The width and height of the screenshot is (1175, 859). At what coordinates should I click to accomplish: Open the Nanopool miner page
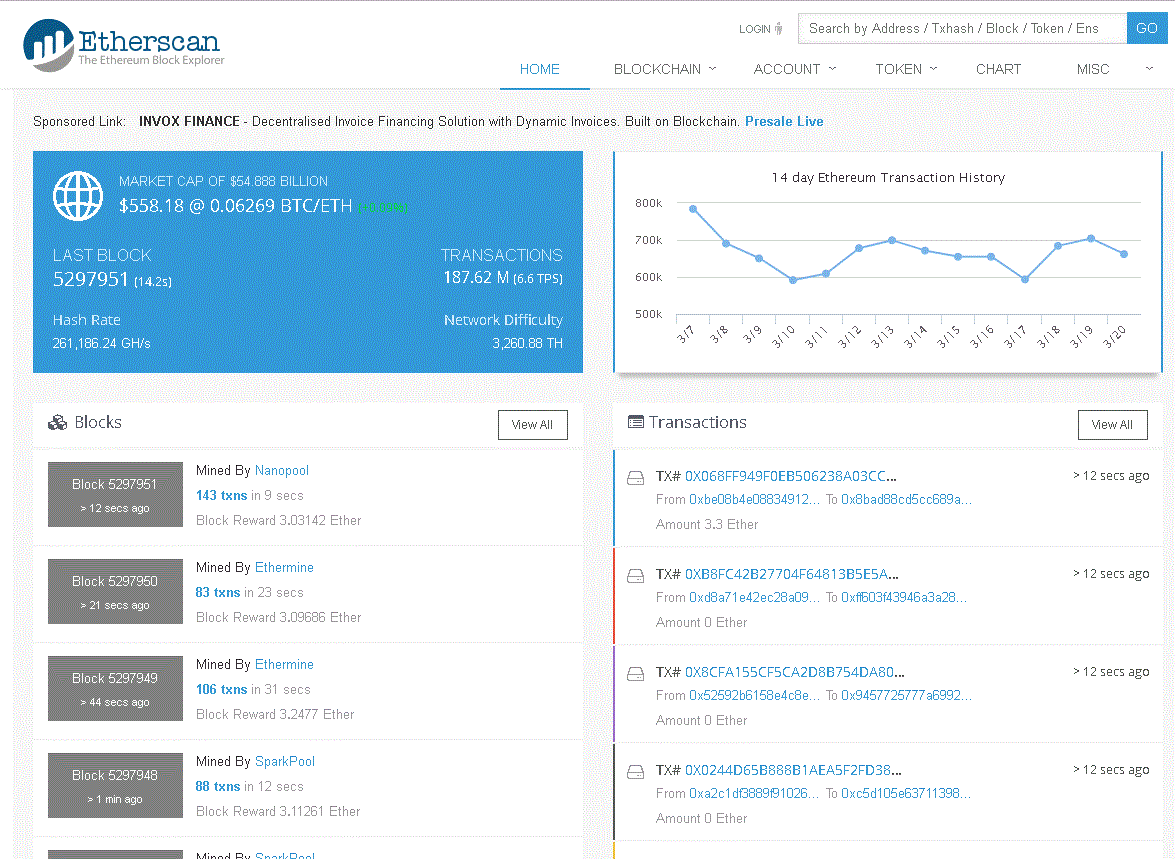coord(281,470)
